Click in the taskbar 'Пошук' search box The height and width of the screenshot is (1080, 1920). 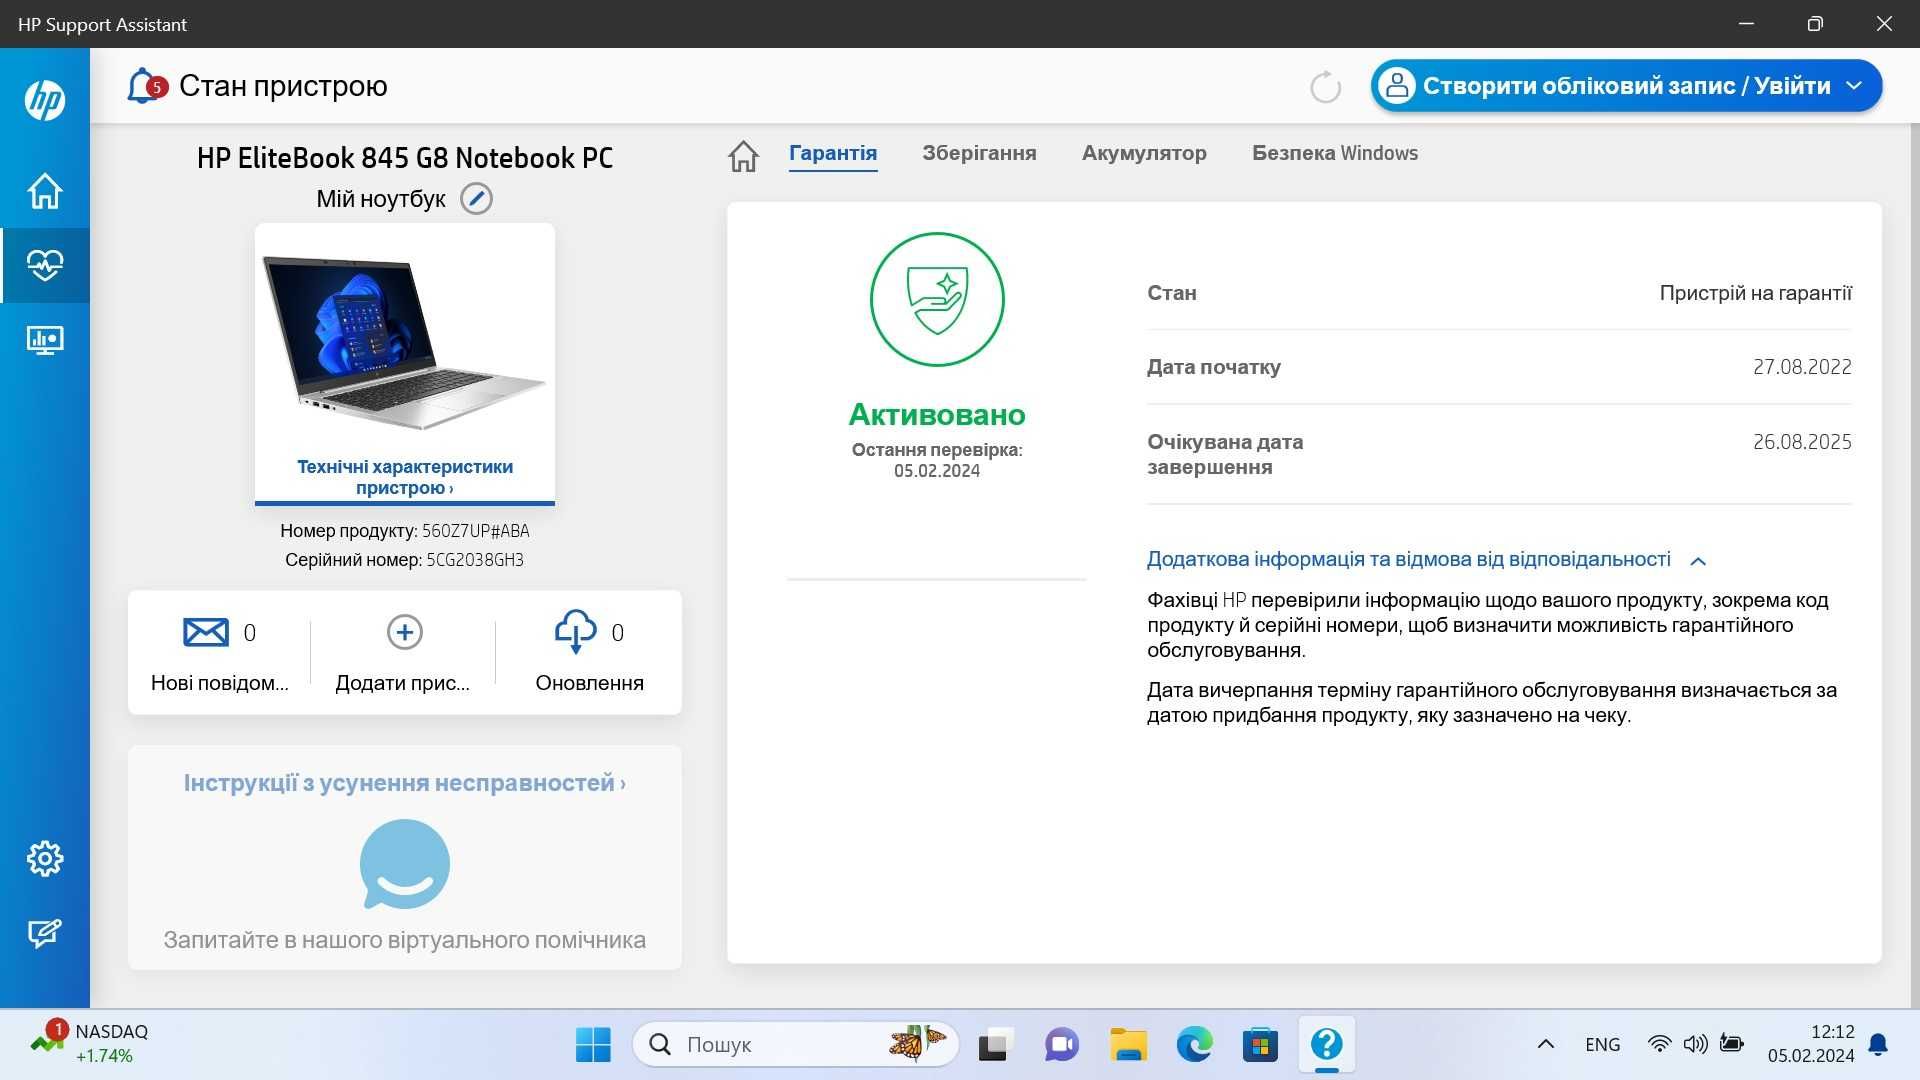[795, 1045]
